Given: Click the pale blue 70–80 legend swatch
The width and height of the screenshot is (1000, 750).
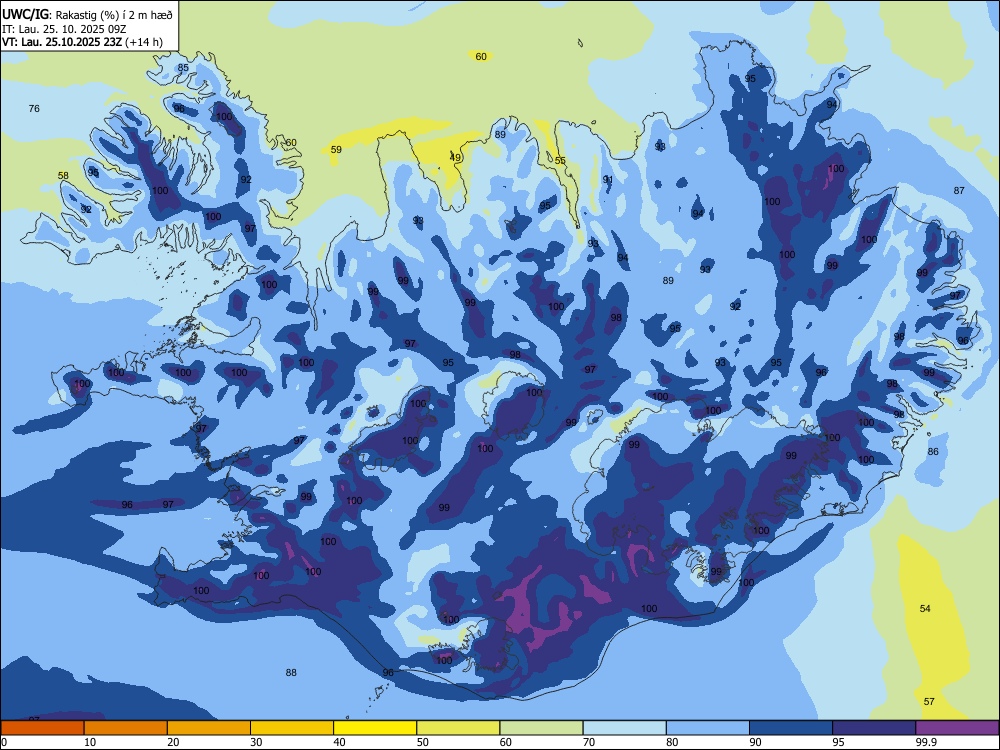Looking at the screenshot, I should coord(624,728).
